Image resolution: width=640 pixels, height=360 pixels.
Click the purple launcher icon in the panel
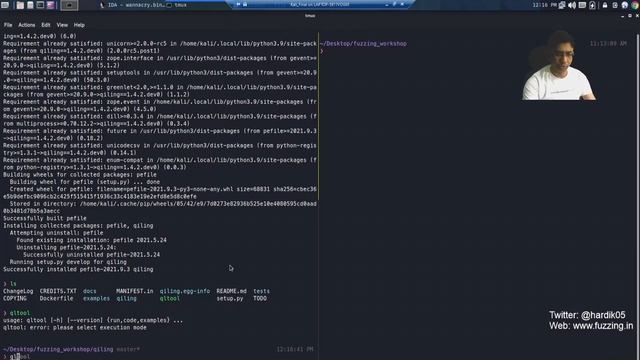[x=51, y=5]
